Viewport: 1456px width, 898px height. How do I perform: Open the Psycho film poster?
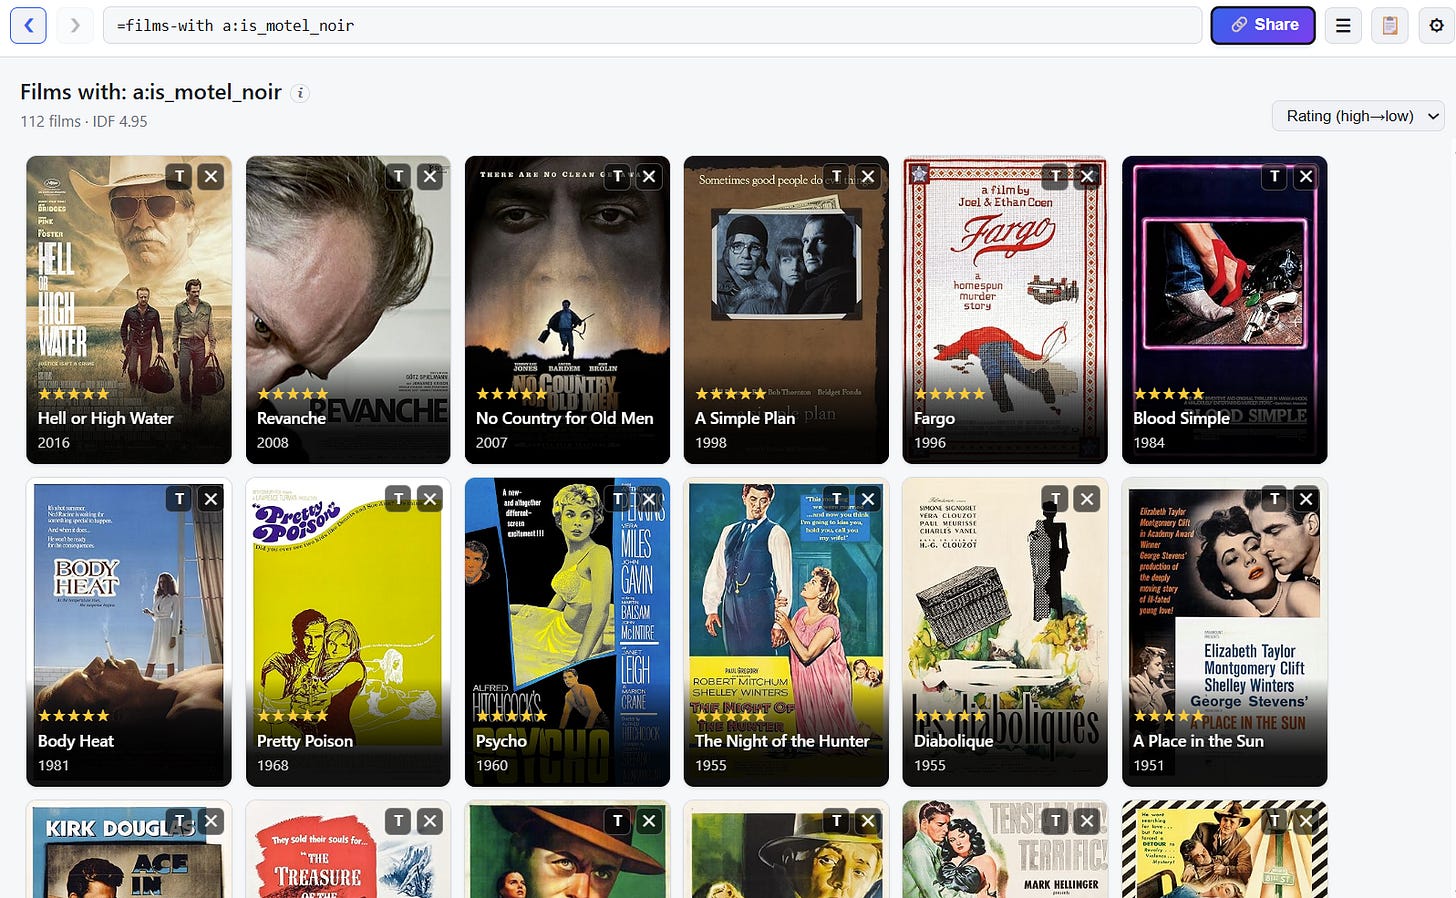pos(567,632)
